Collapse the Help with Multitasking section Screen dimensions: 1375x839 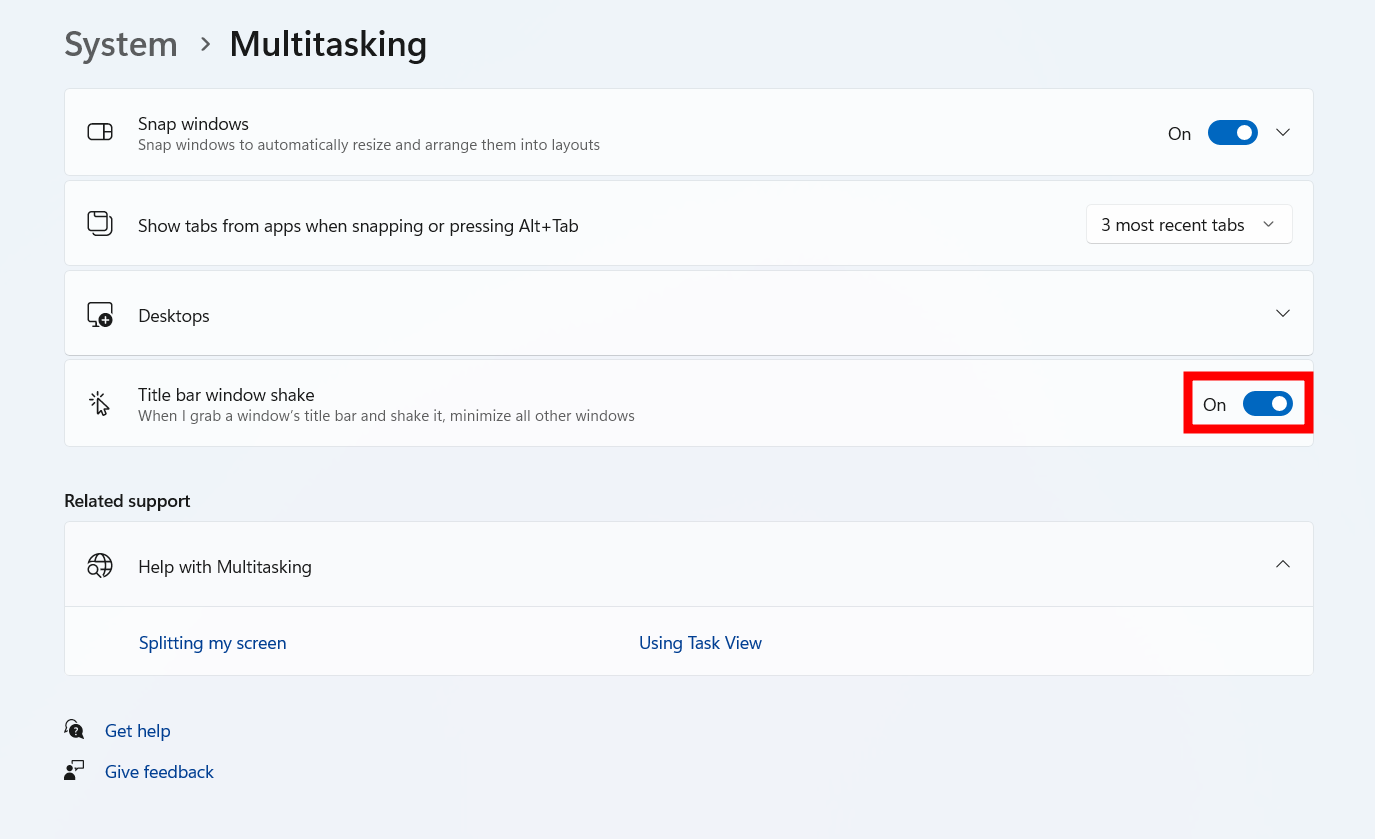click(1283, 564)
